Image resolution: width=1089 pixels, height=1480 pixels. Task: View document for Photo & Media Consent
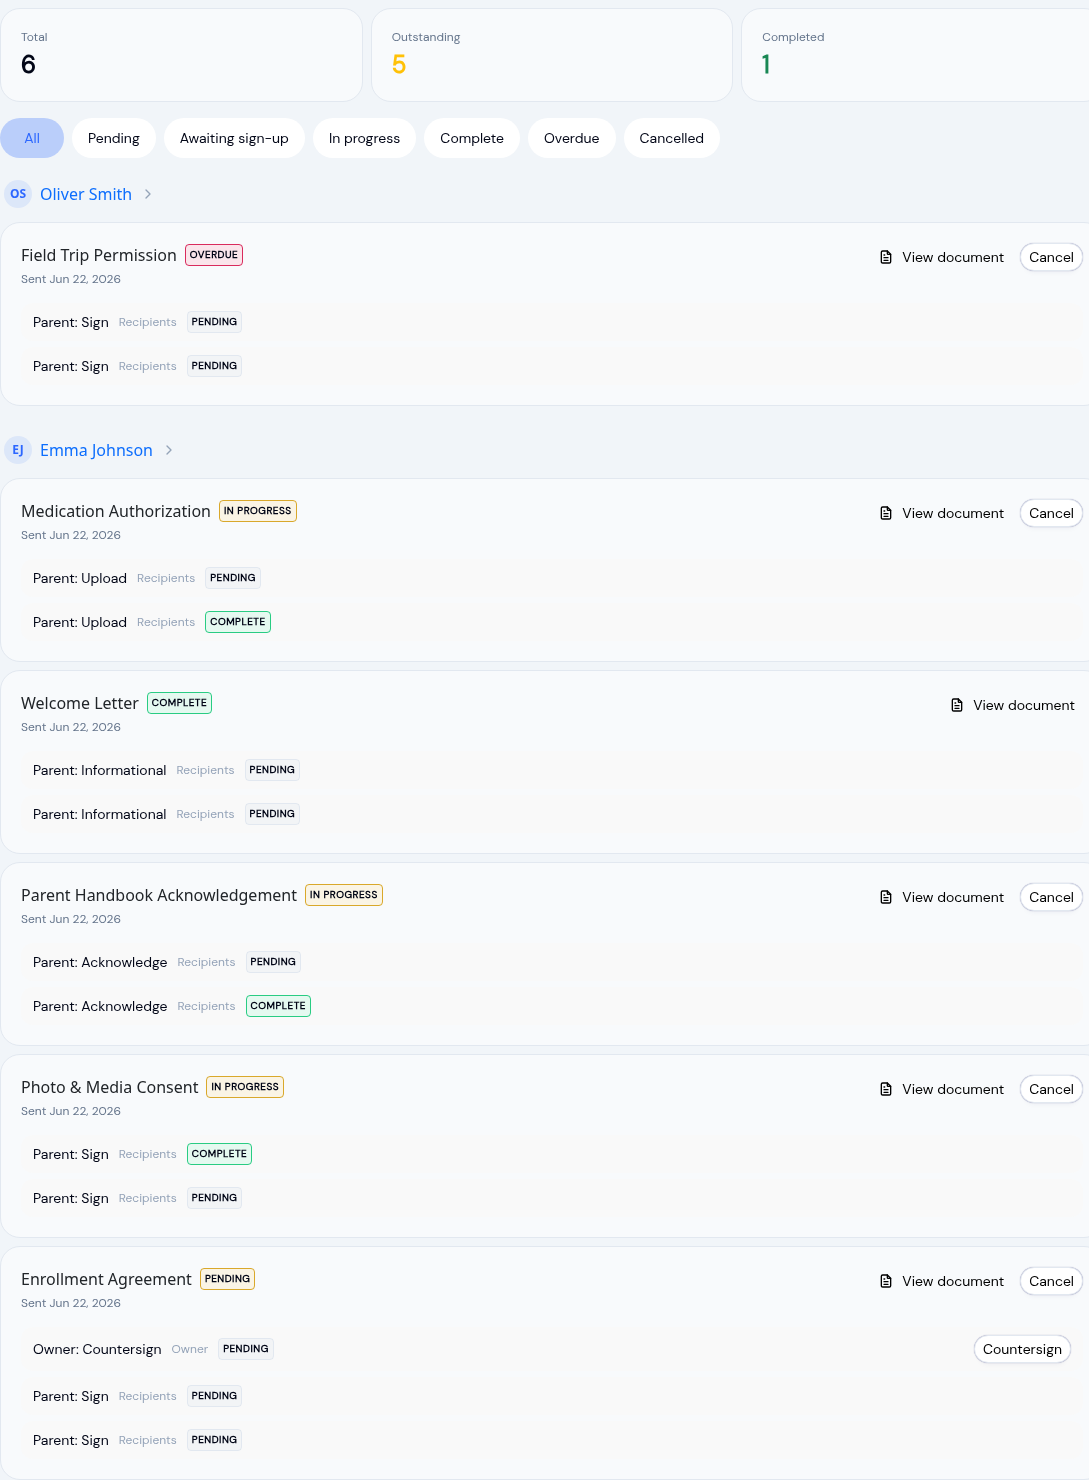coord(942,1089)
